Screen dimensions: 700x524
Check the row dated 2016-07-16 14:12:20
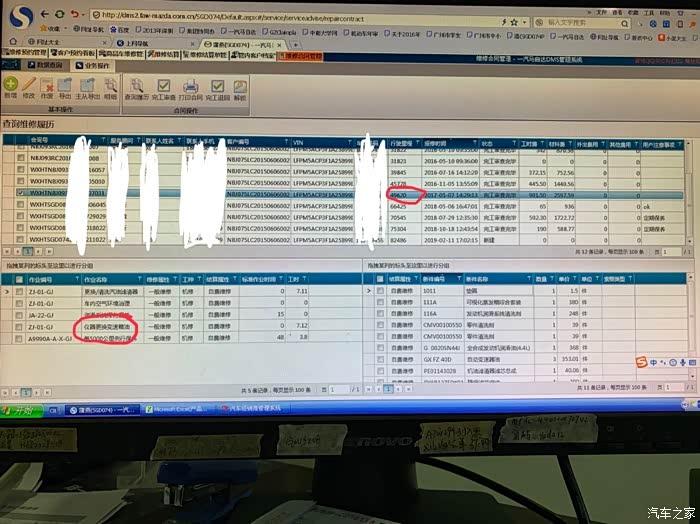pos(21,170)
